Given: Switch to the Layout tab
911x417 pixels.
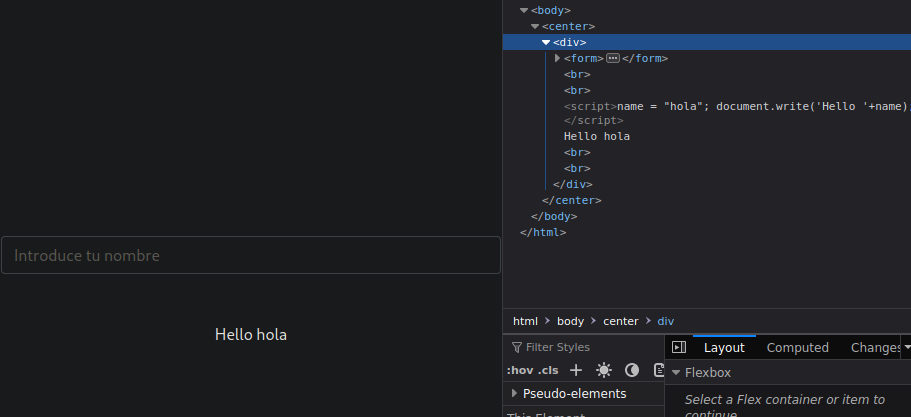Looking at the screenshot, I should (x=724, y=347).
